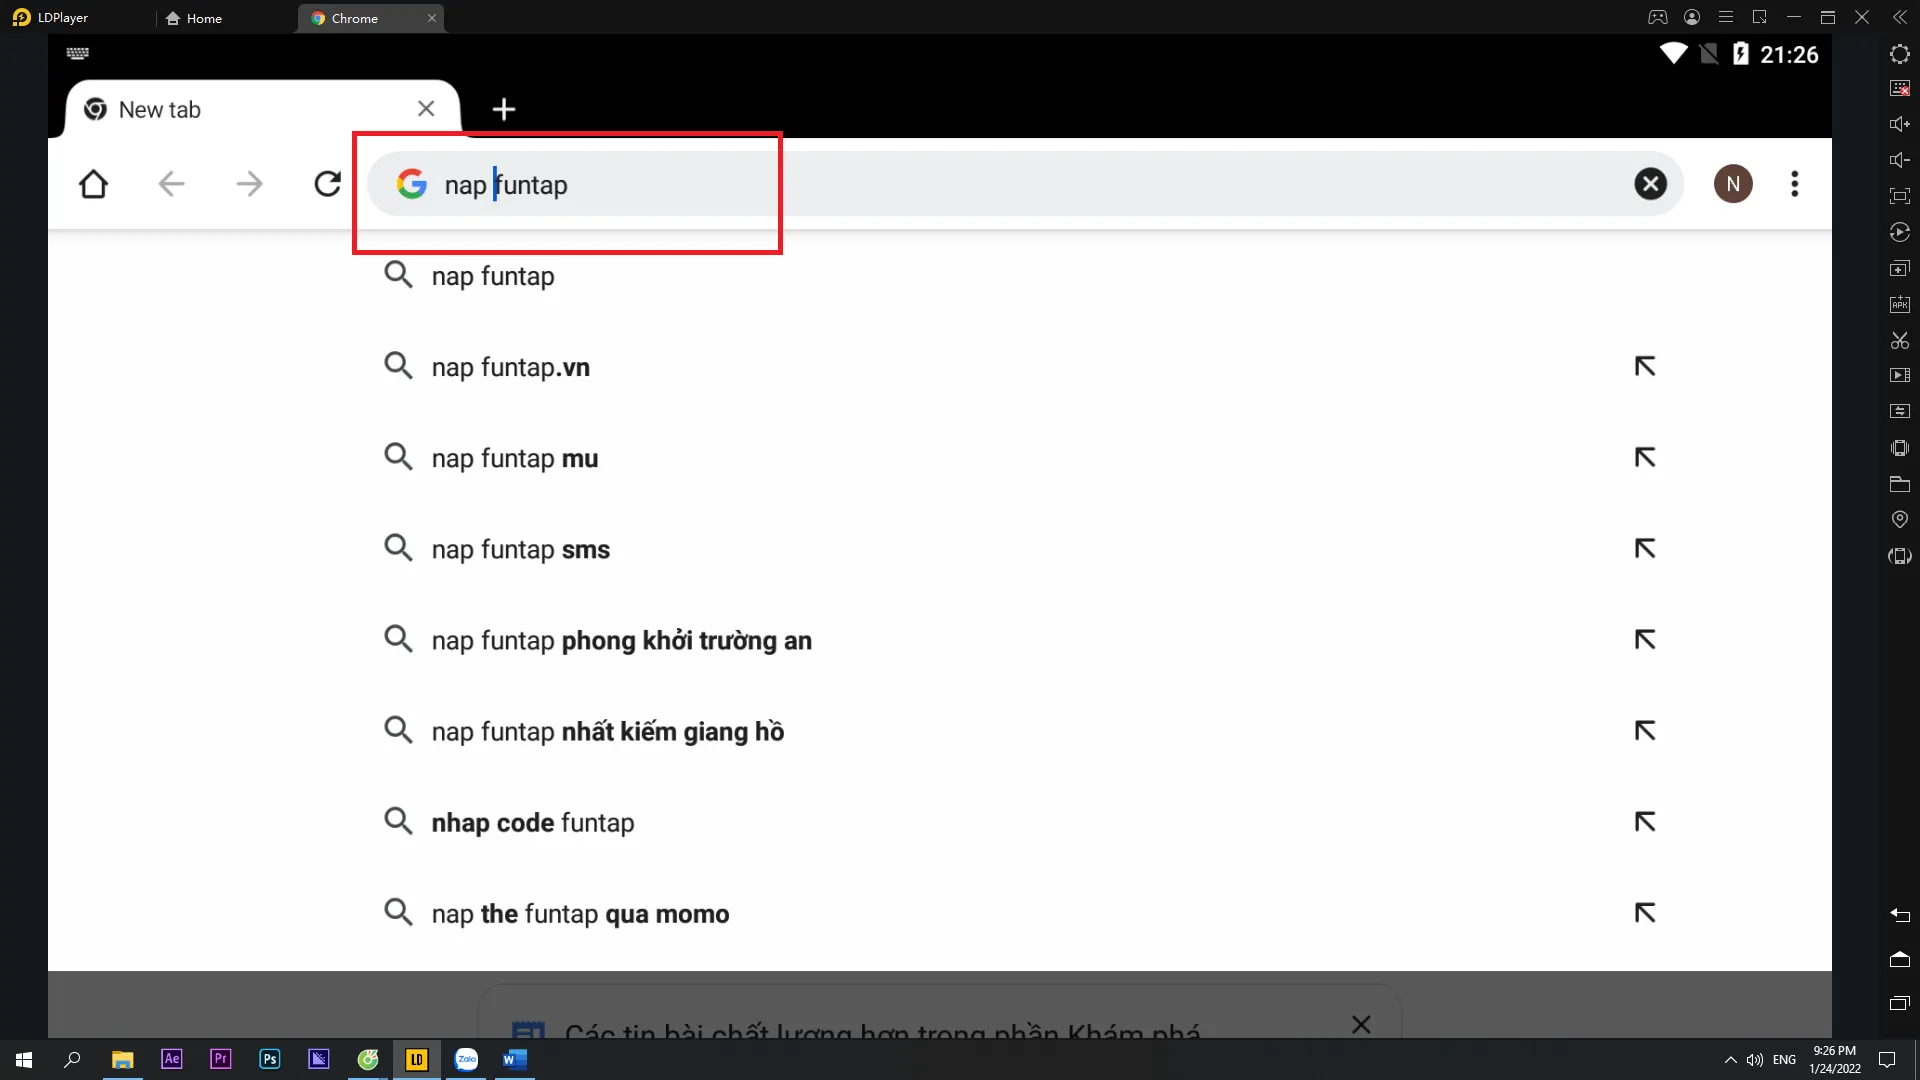
Task: Click the volume/sound icon in taskbar
Action: [x=1755, y=1059]
